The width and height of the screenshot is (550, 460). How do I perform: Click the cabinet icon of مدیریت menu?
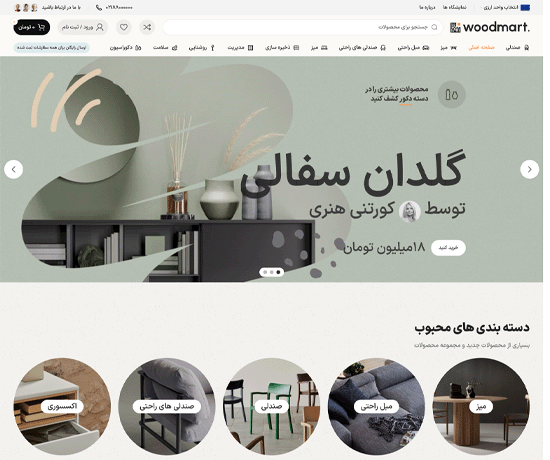[x=250, y=47]
